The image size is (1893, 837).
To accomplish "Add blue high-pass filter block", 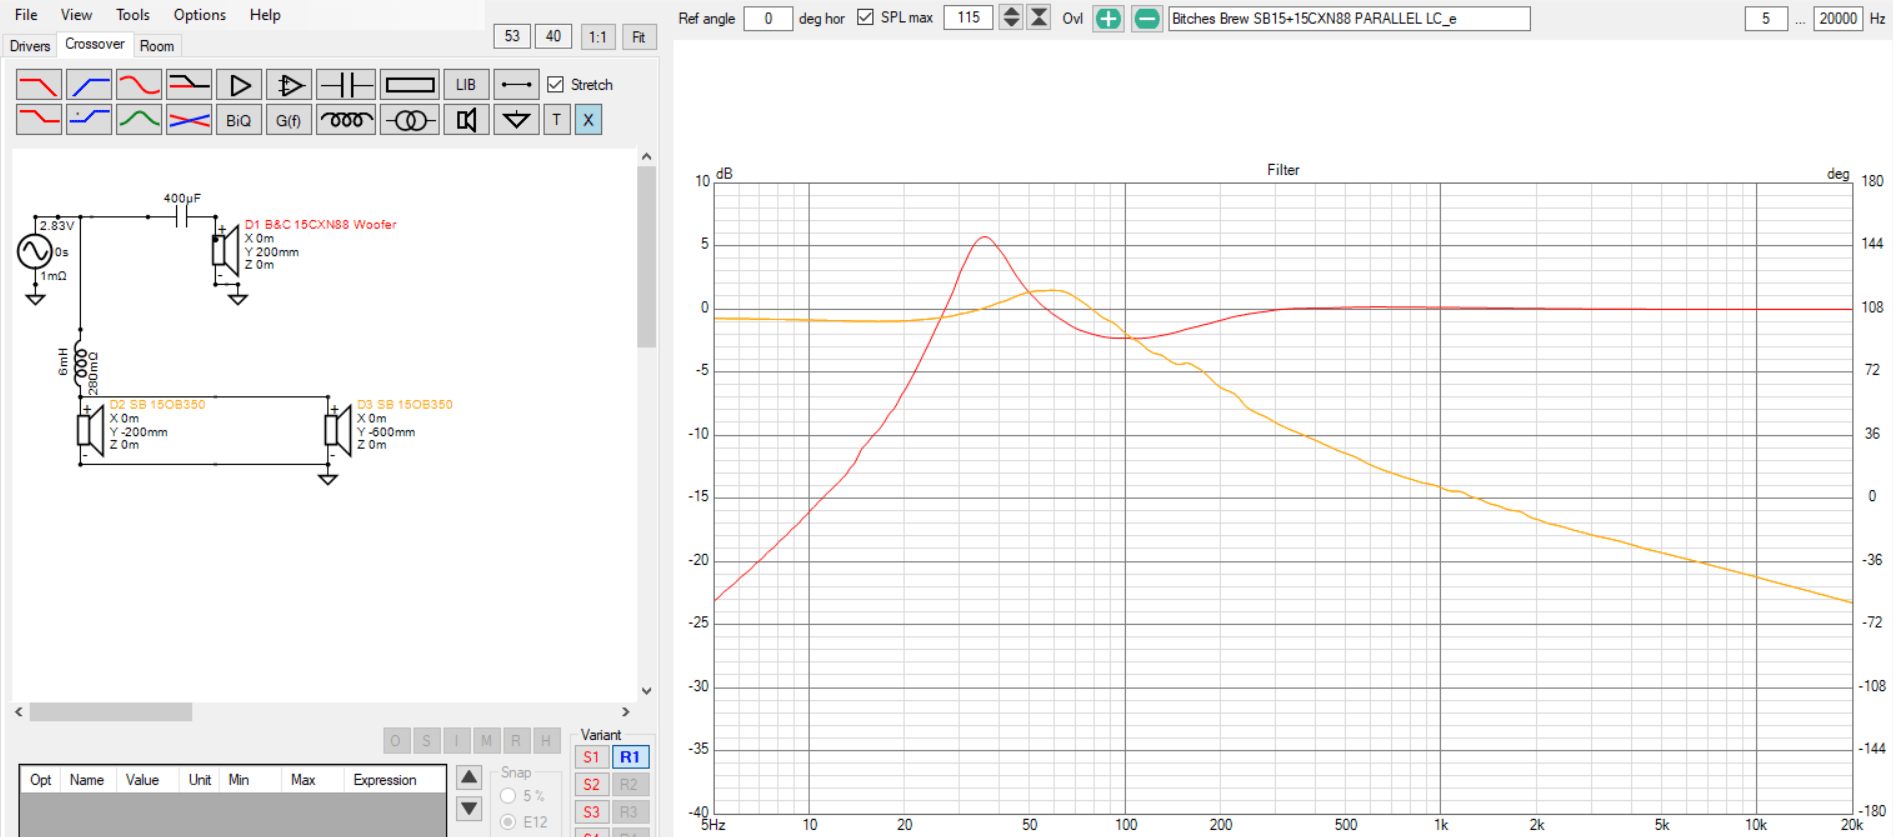I will point(89,85).
